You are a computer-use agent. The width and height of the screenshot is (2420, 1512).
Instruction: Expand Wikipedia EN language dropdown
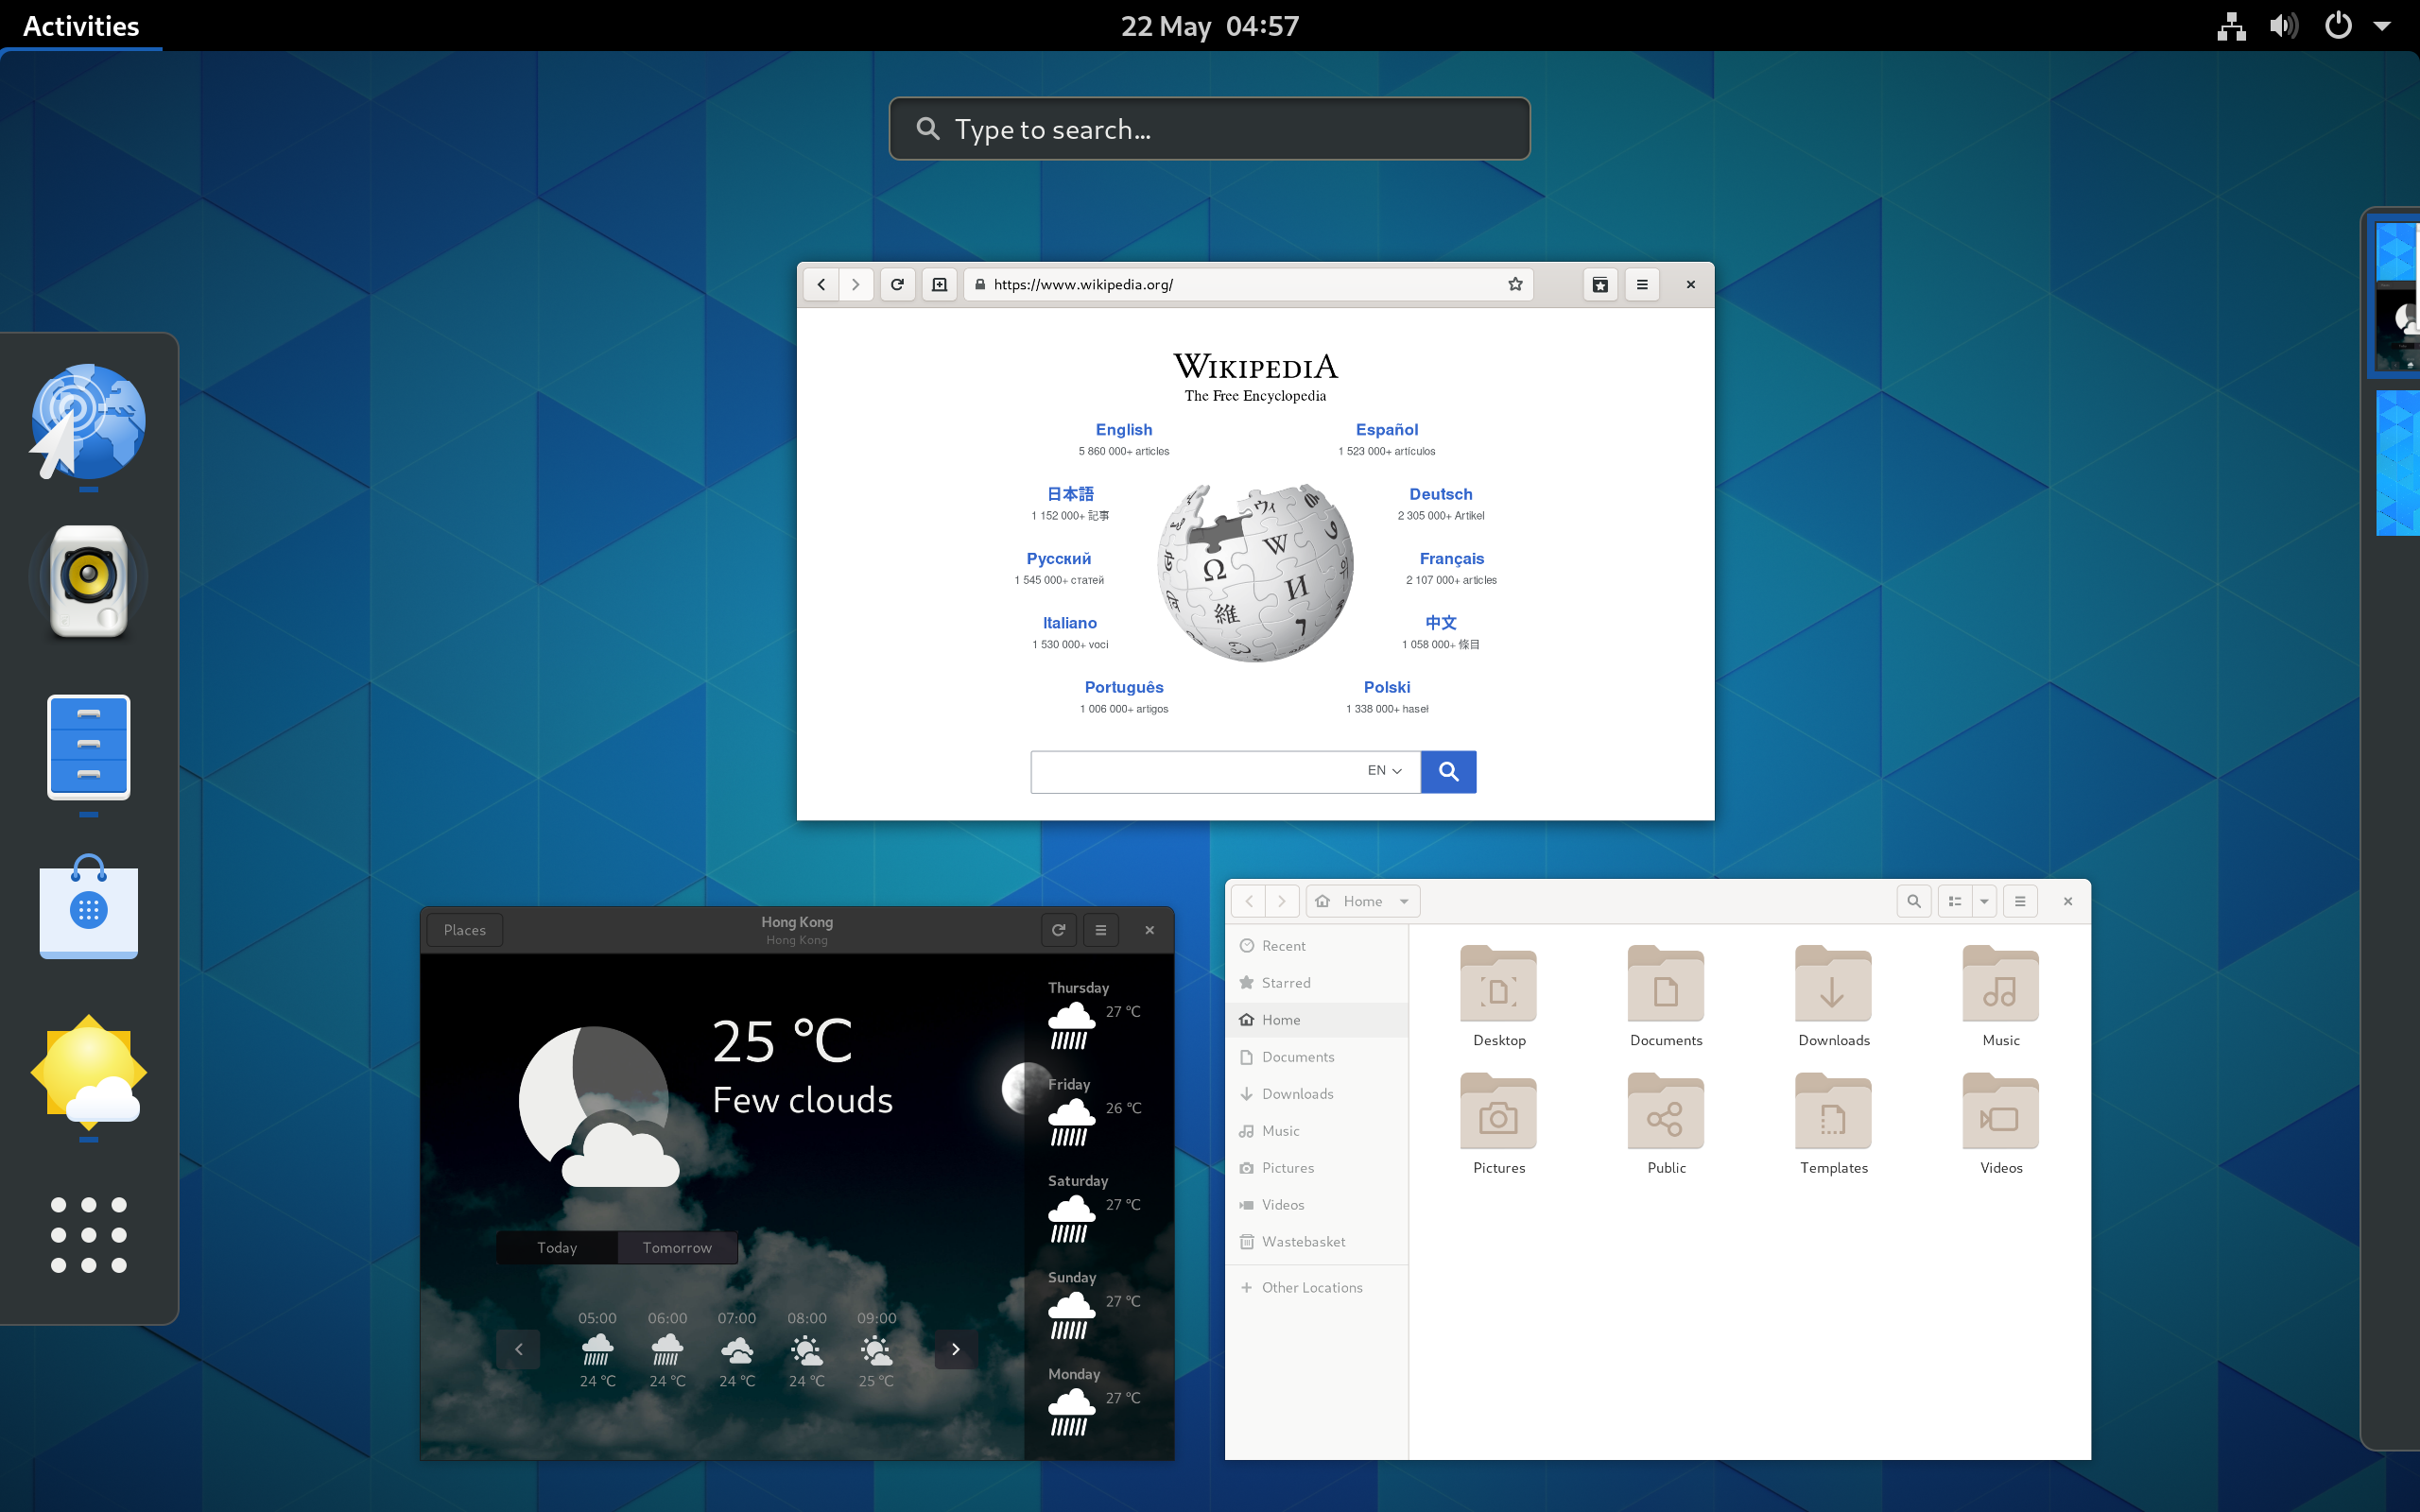pos(1385,771)
